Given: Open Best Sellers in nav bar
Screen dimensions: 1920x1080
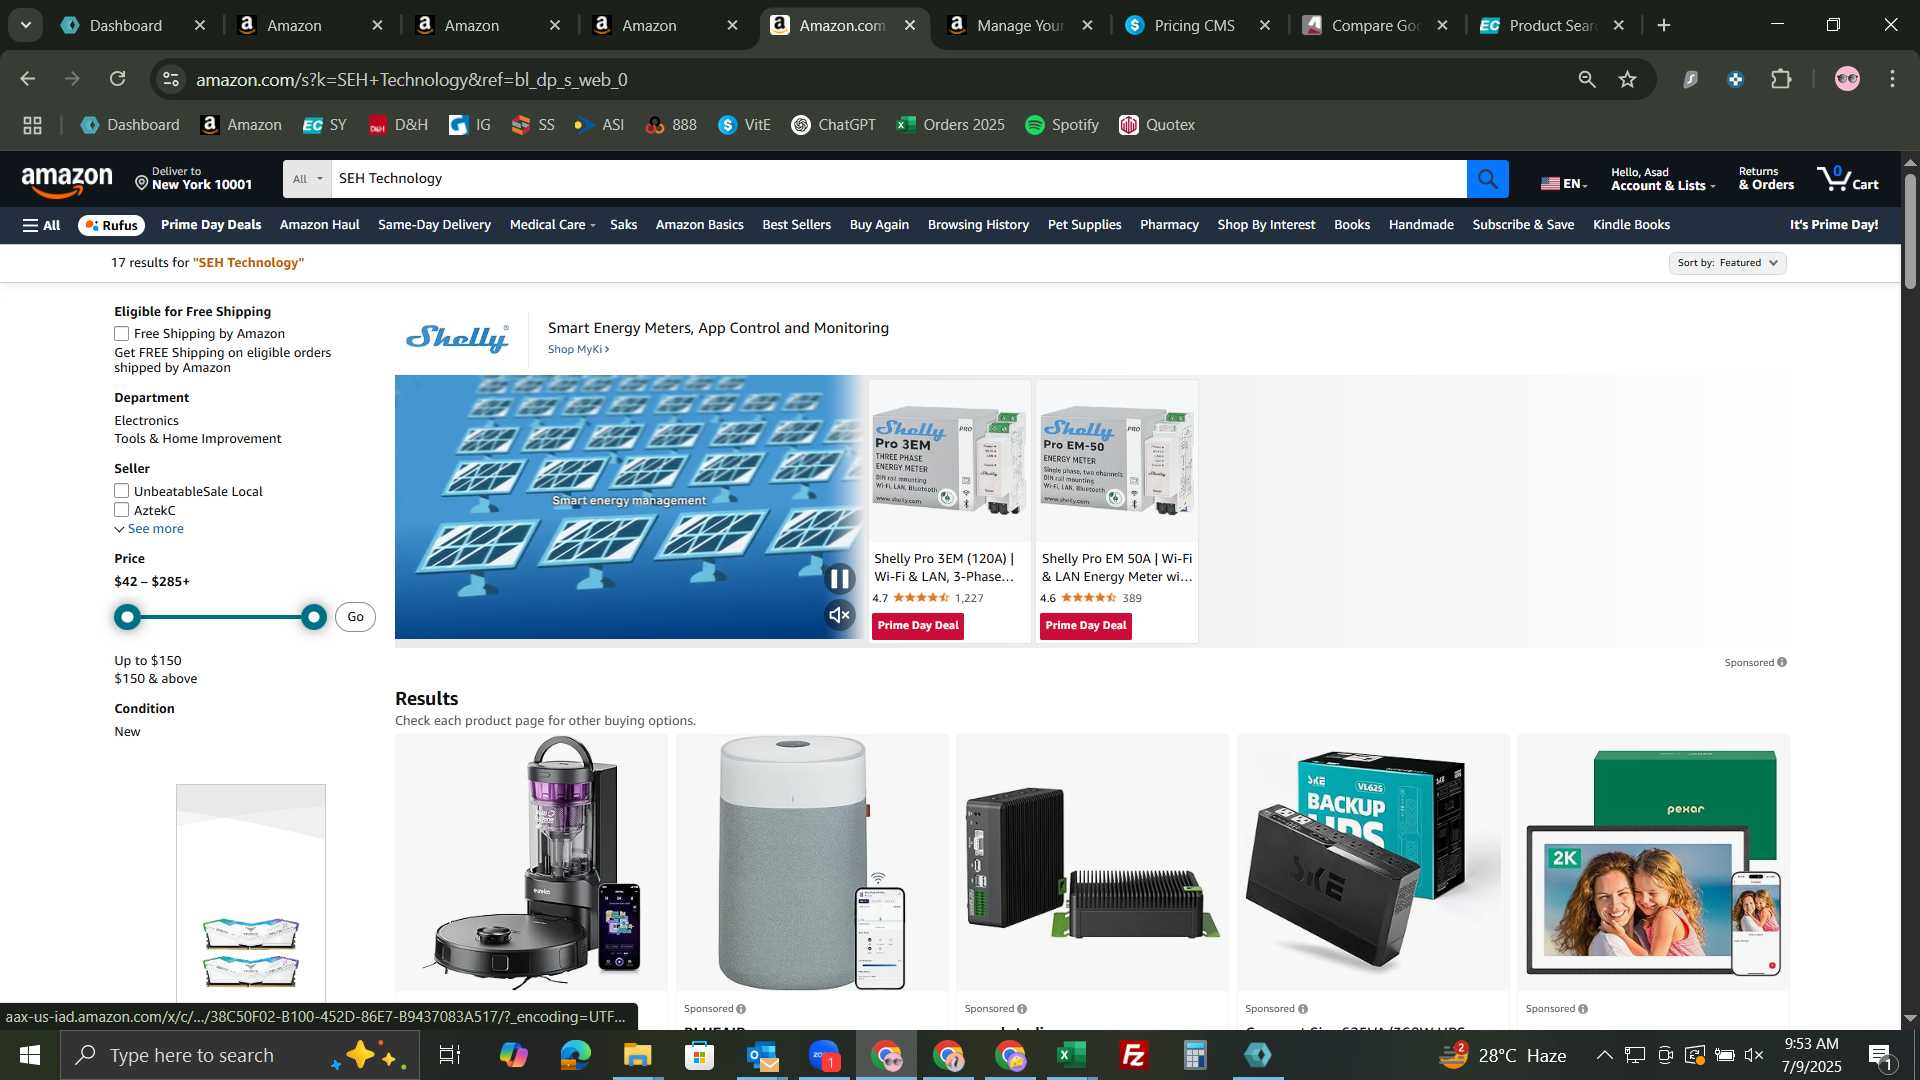Looking at the screenshot, I should (x=796, y=225).
